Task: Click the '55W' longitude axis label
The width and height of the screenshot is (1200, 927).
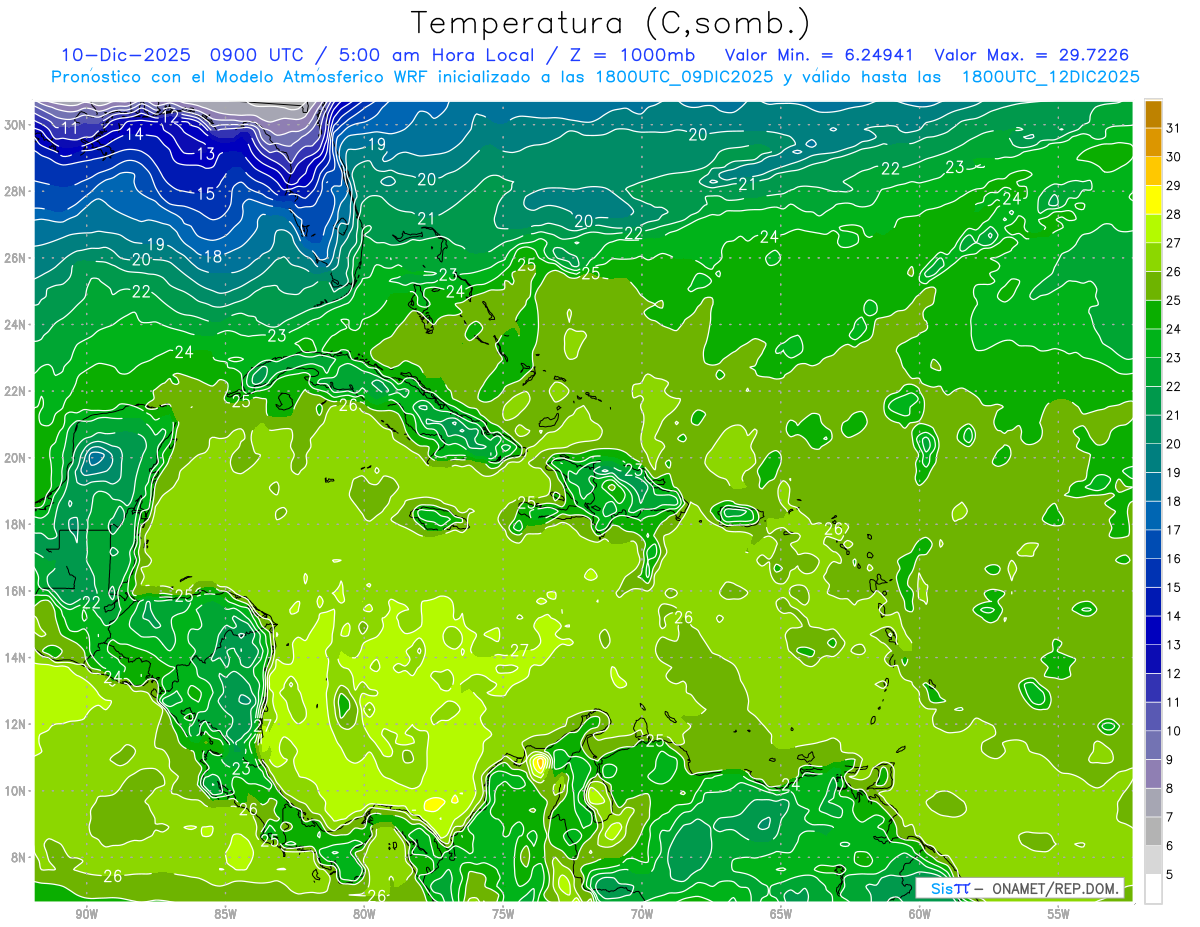Action: (1059, 914)
